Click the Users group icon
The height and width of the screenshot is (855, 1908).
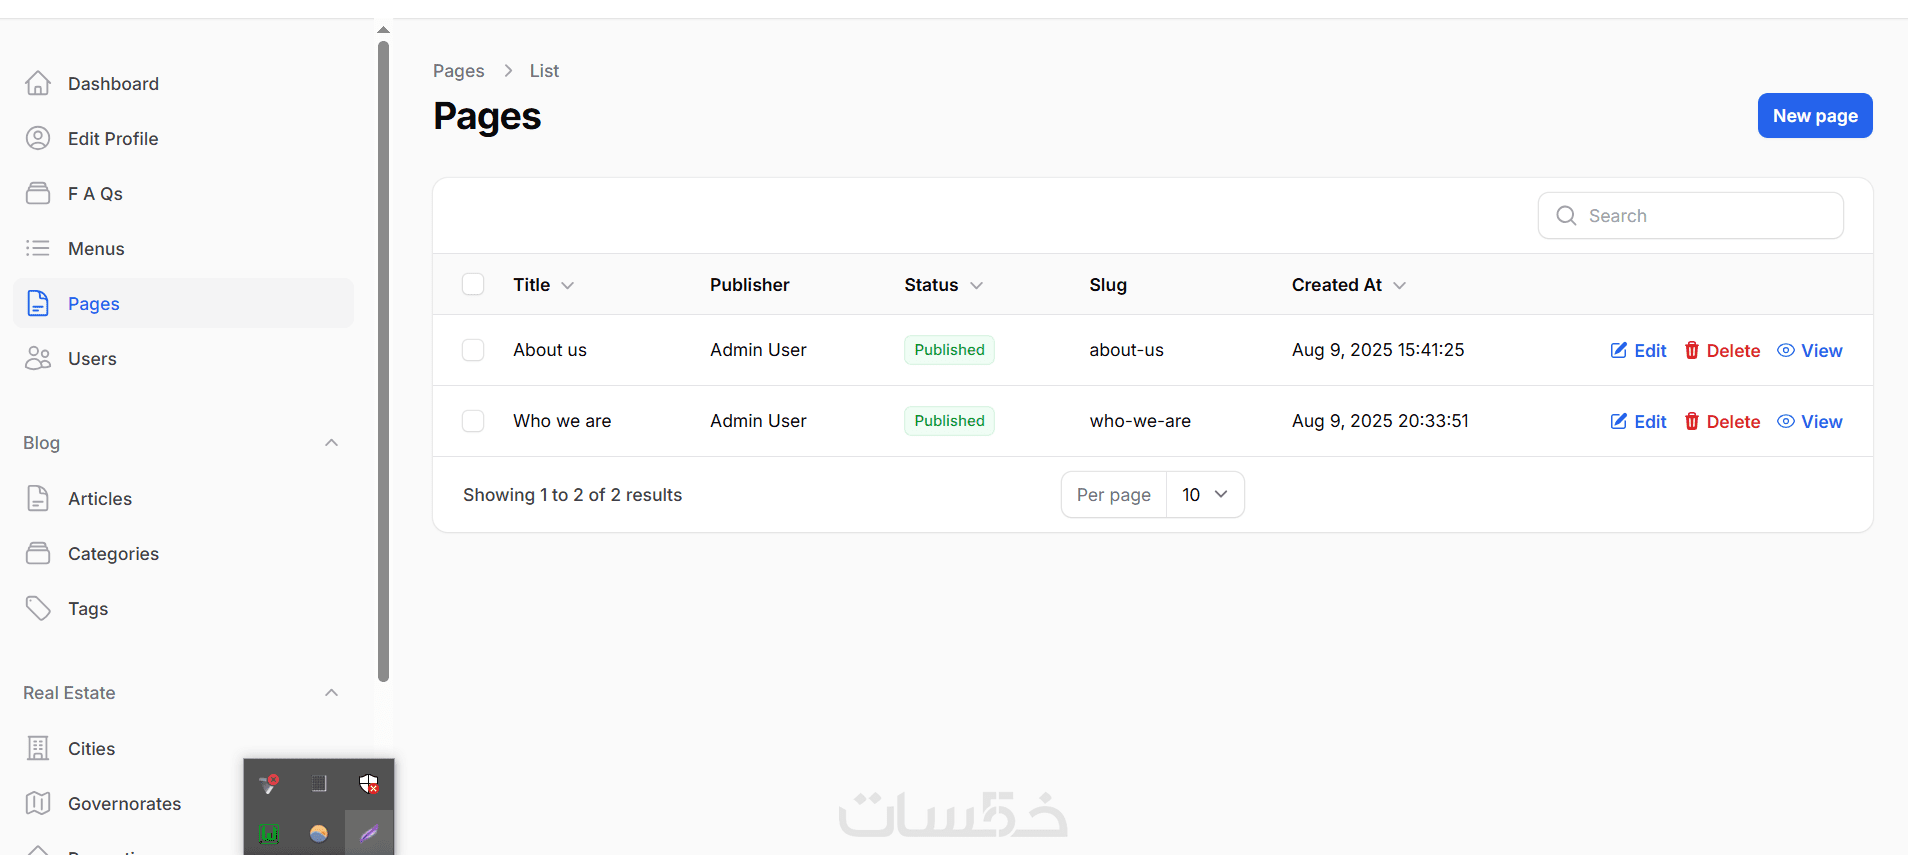pyautogui.click(x=38, y=359)
